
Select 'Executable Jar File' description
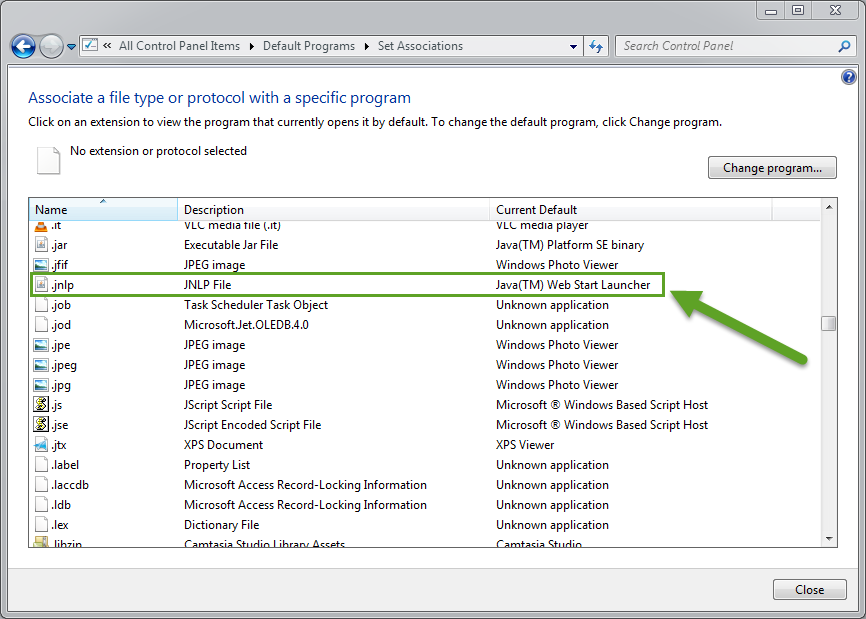tap(231, 245)
